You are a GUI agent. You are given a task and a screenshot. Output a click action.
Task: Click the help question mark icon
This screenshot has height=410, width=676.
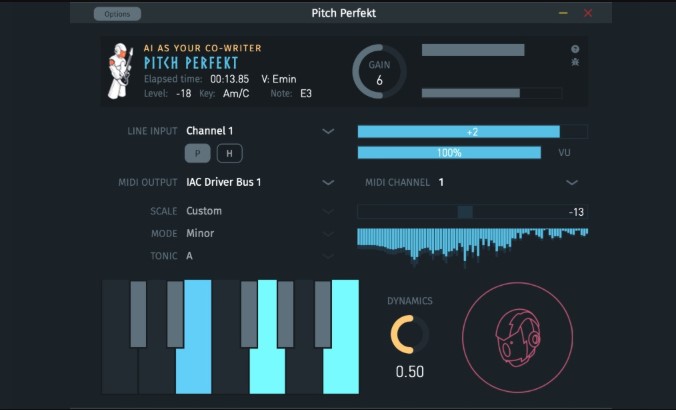(575, 49)
